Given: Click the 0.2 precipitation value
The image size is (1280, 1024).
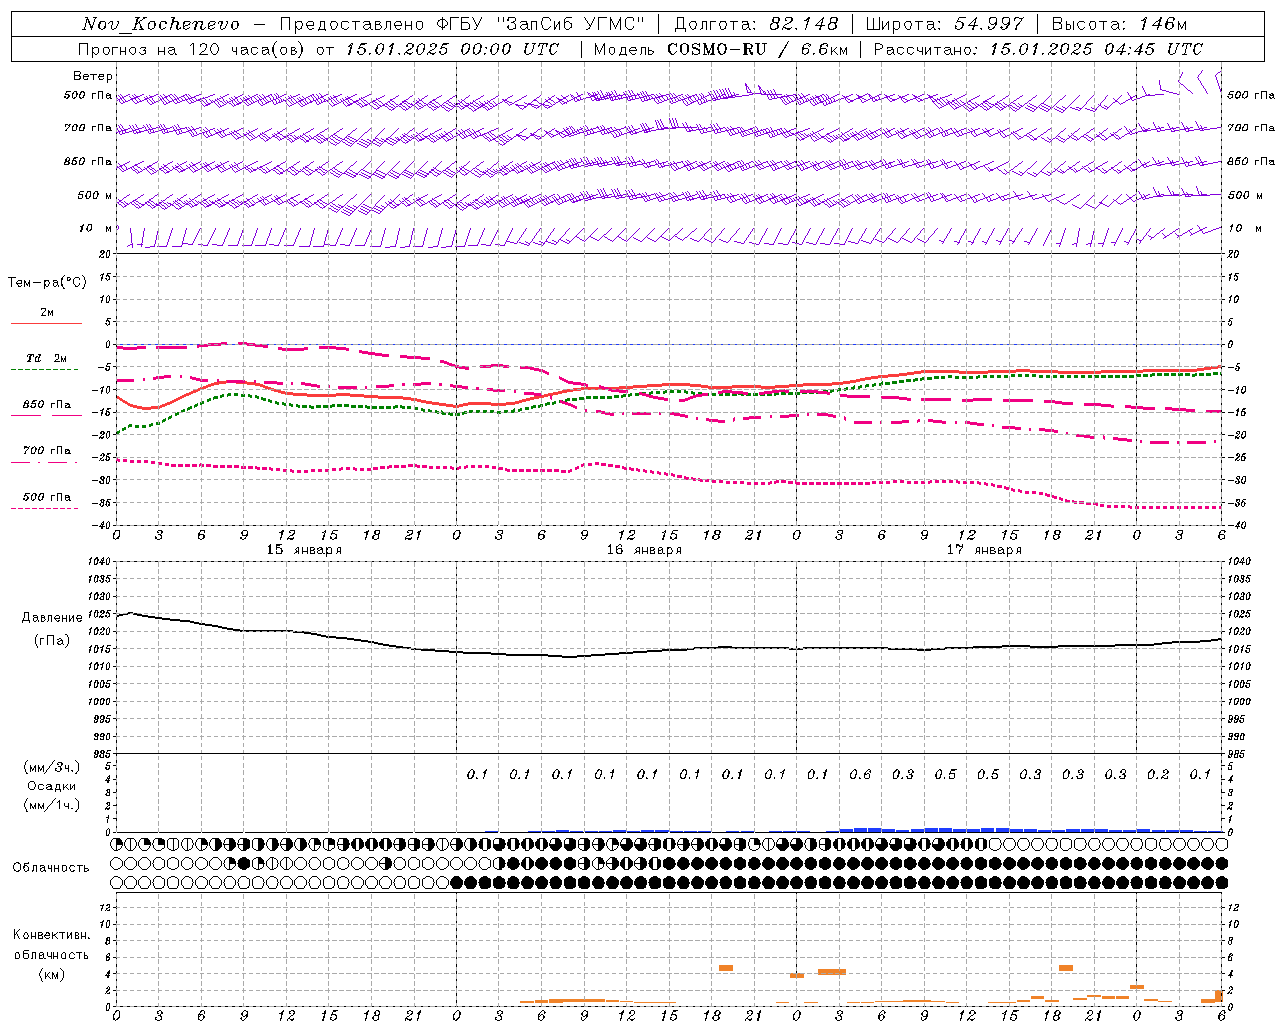Looking at the screenshot, I should coord(1158,775).
